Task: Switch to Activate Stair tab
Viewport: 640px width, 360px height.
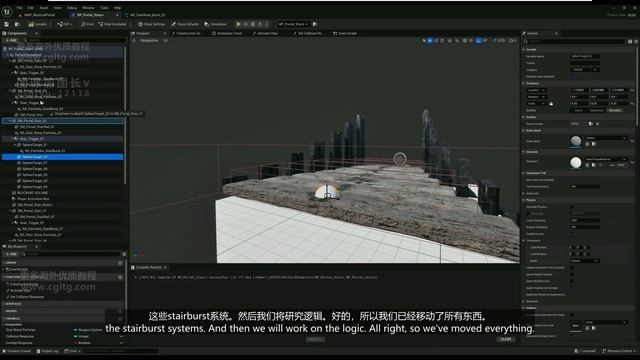Action: [x=265, y=33]
